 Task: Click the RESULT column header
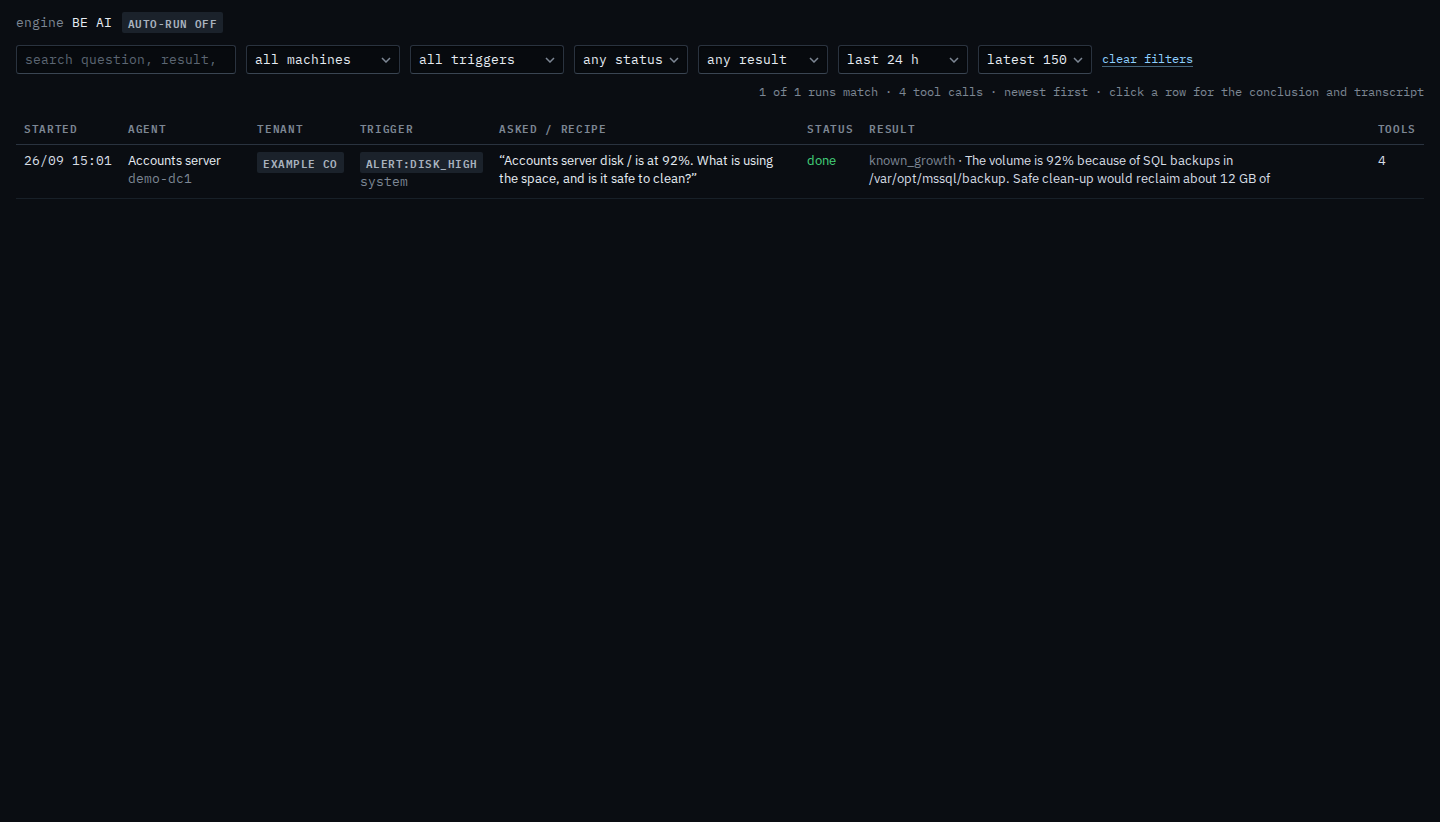click(892, 129)
